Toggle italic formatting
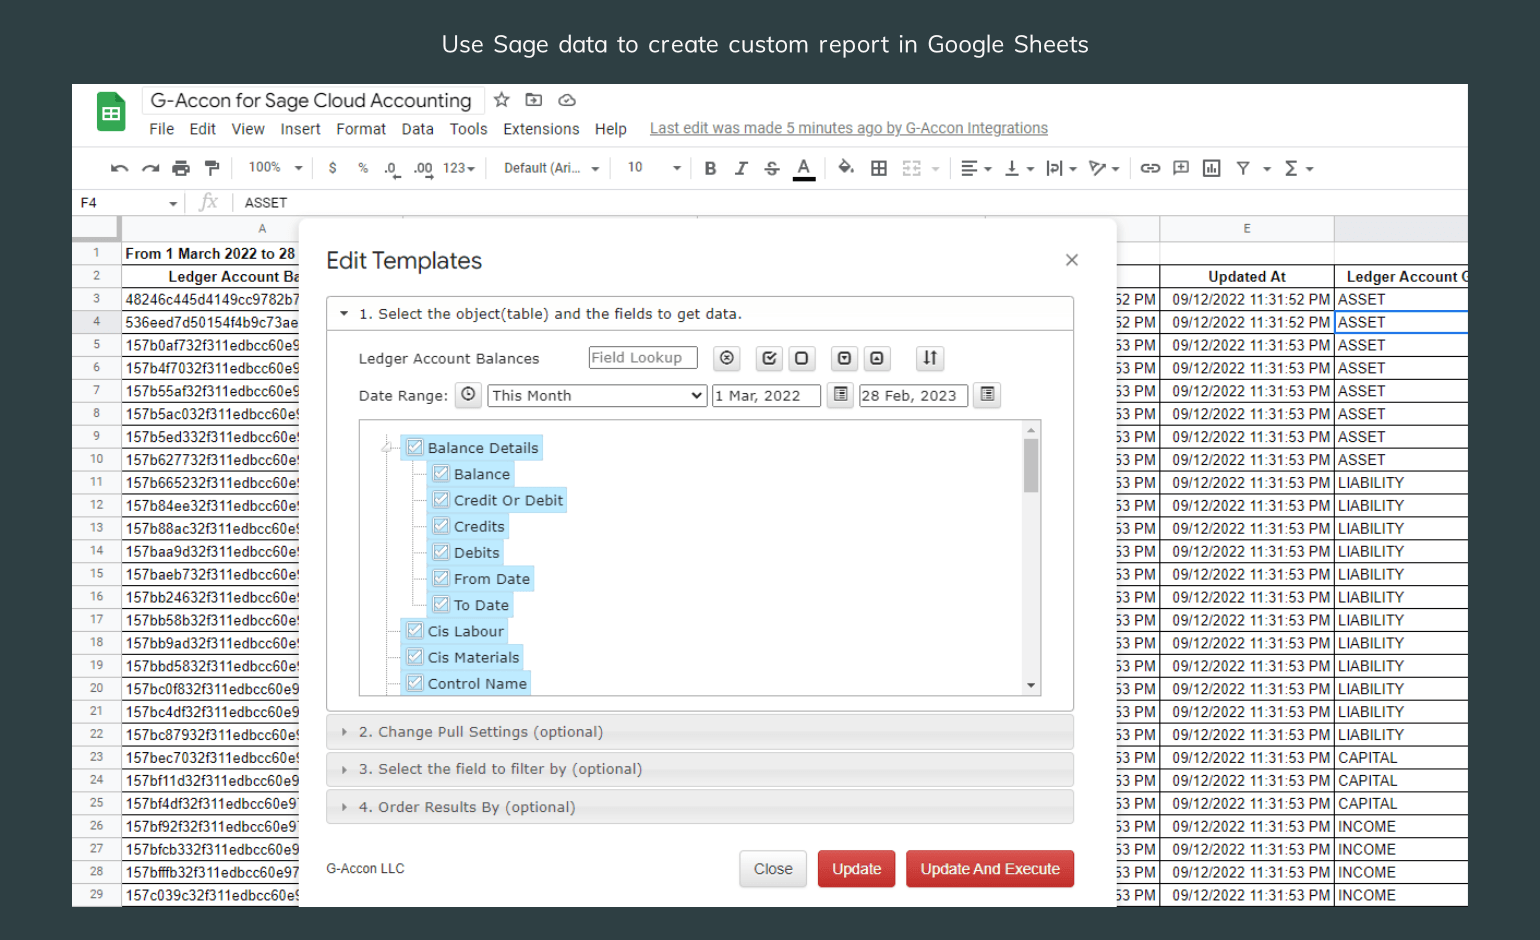The height and width of the screenshot is (940, 1540). [741, 168]
